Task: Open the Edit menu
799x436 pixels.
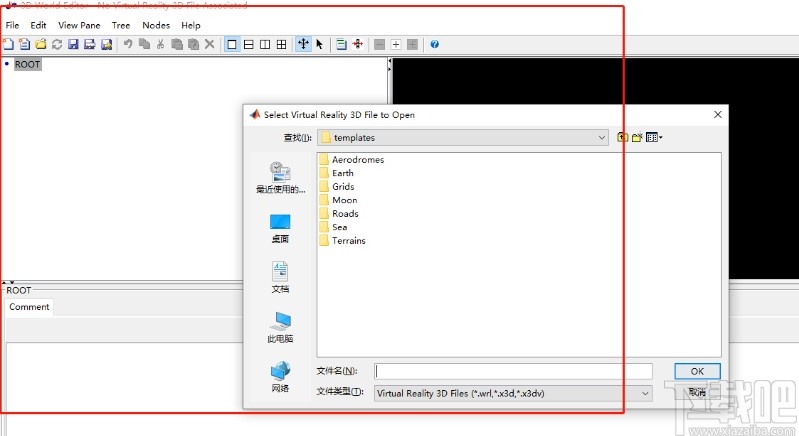Action: [38, 25]
